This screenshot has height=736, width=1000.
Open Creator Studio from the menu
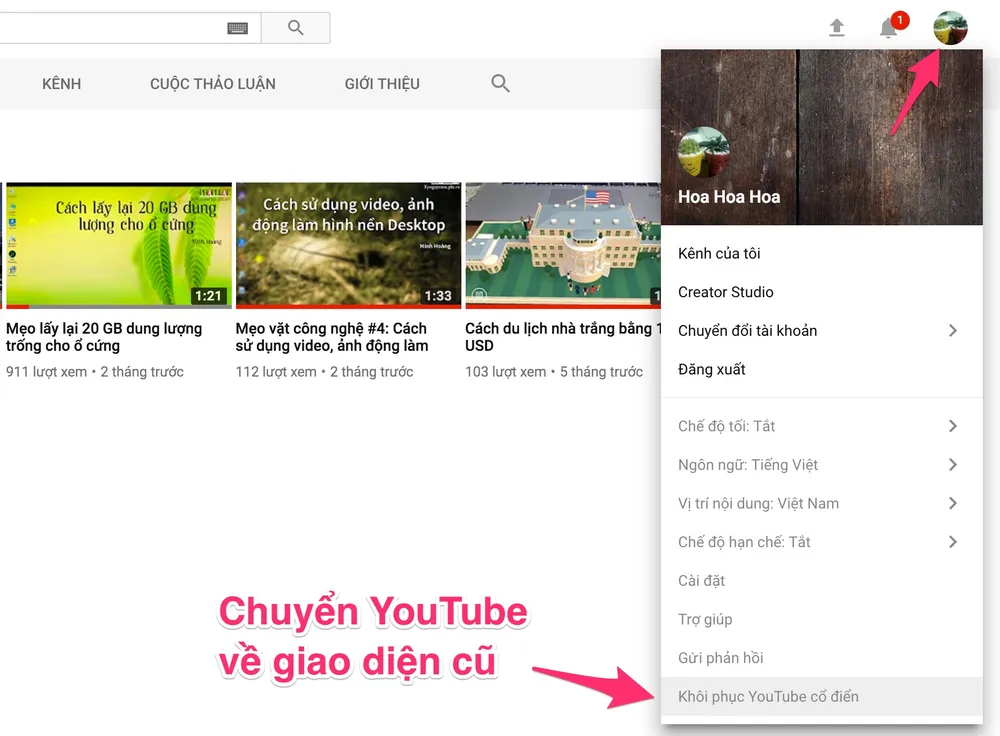(x=821, y=292)
